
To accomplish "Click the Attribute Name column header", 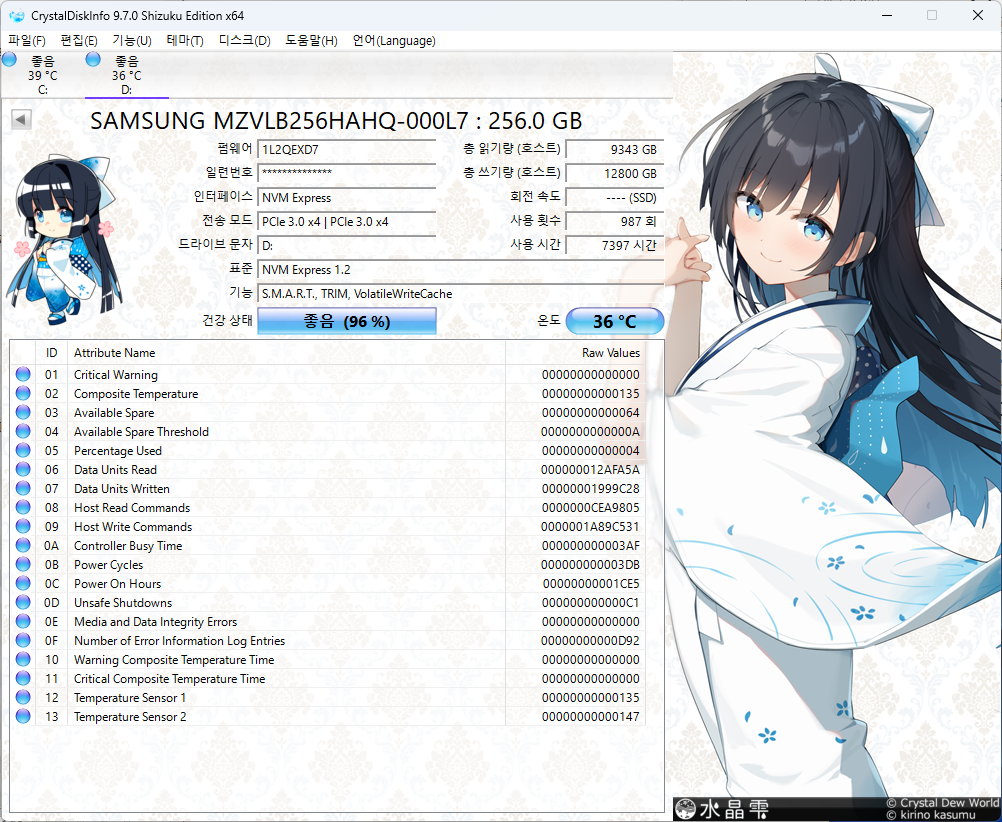I will [286, 353].
